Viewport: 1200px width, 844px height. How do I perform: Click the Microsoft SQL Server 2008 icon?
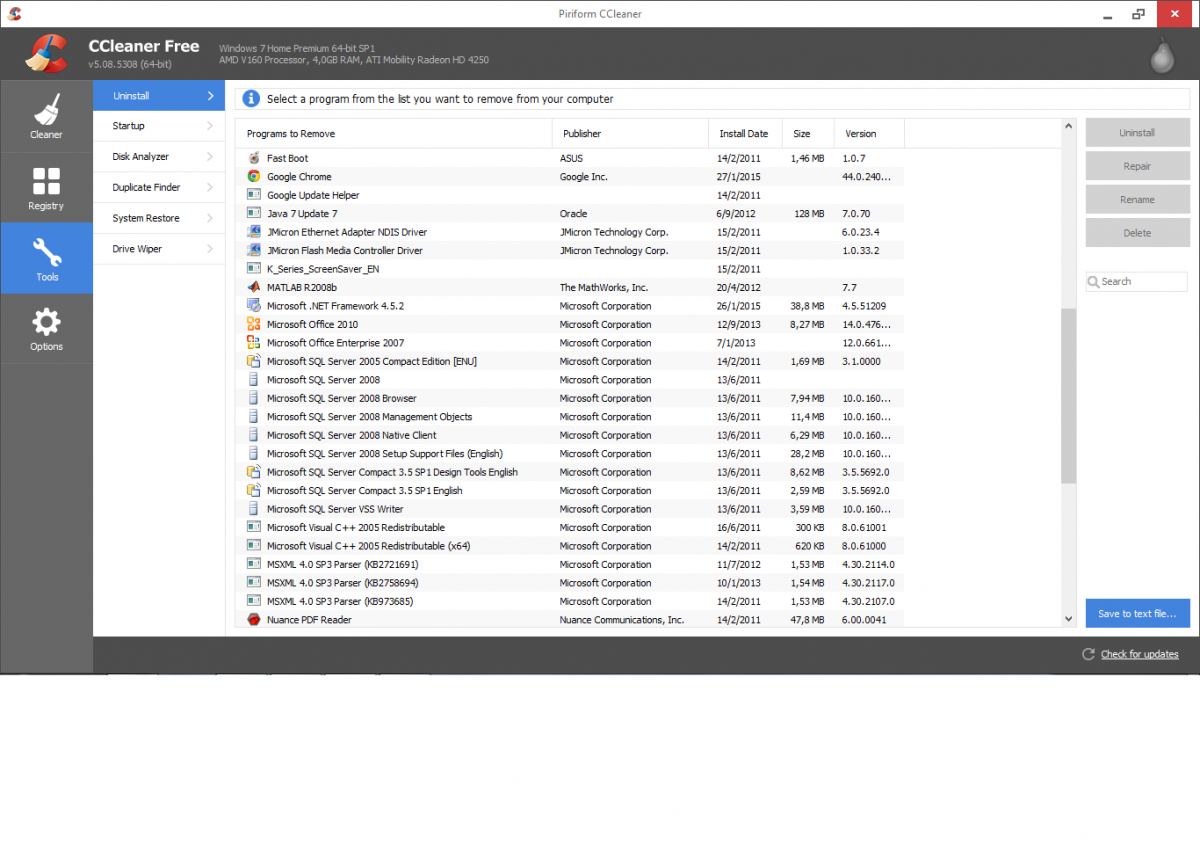(x=253, y=380)
